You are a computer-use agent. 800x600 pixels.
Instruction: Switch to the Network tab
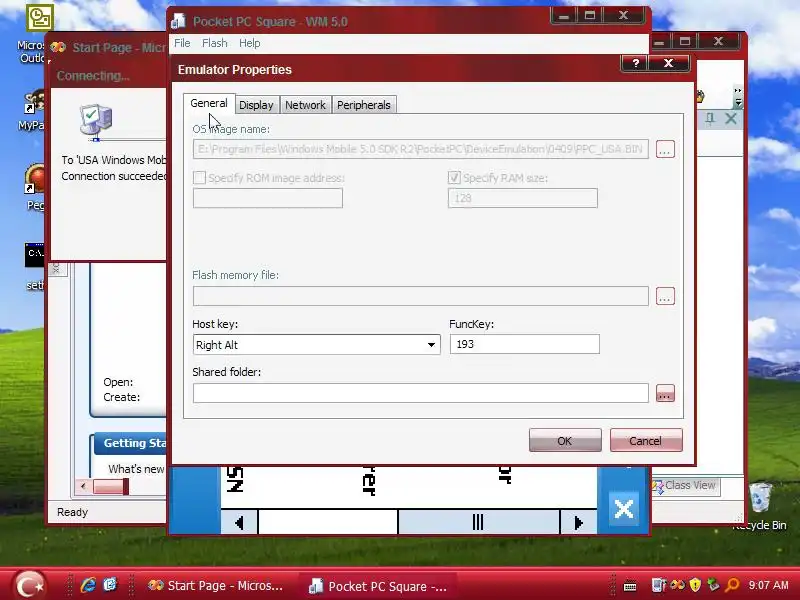pyautogui.click(x=305, y=105)
